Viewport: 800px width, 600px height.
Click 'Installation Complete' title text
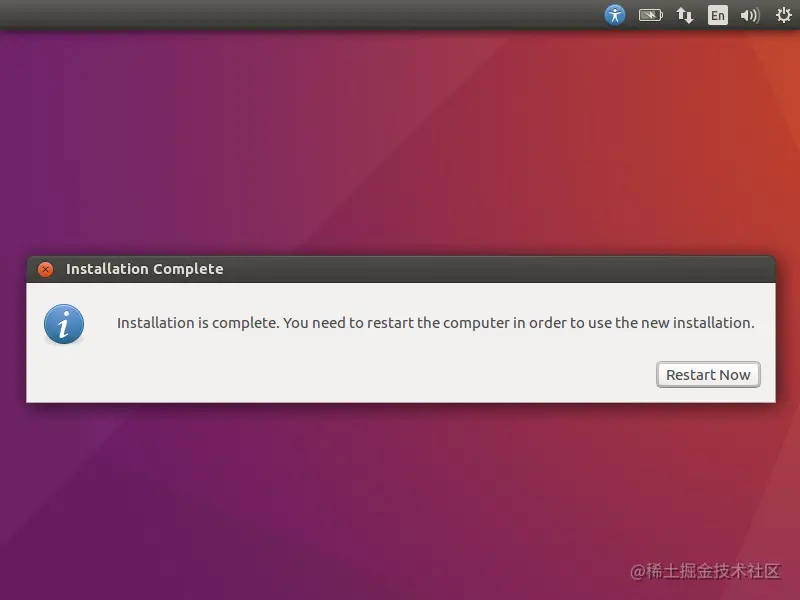pyautogui.click(x=144, y=269)
